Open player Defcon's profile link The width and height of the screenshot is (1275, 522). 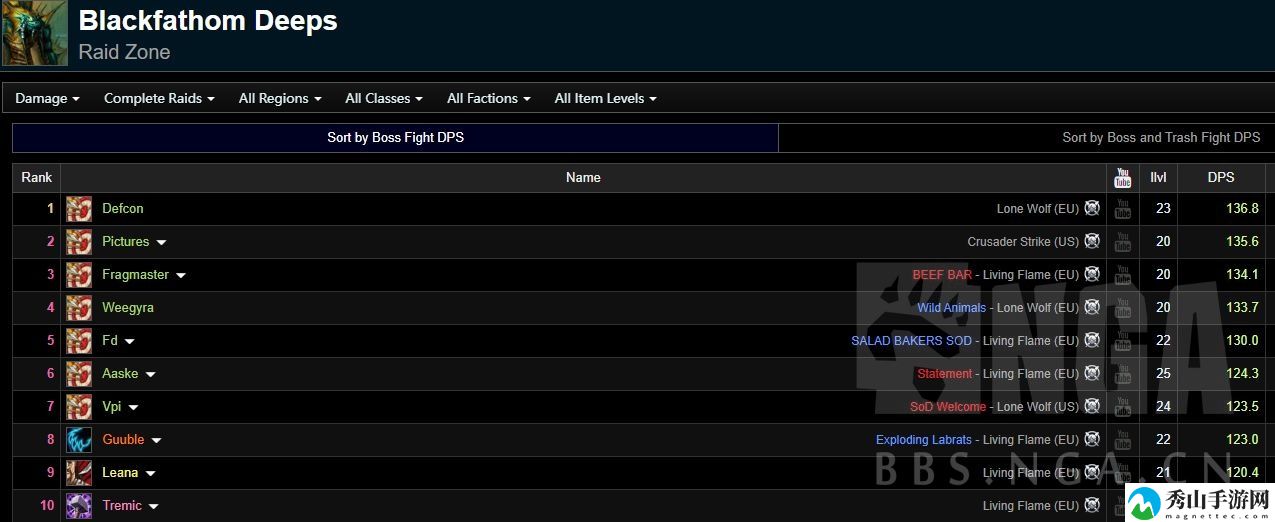(123, 209)
